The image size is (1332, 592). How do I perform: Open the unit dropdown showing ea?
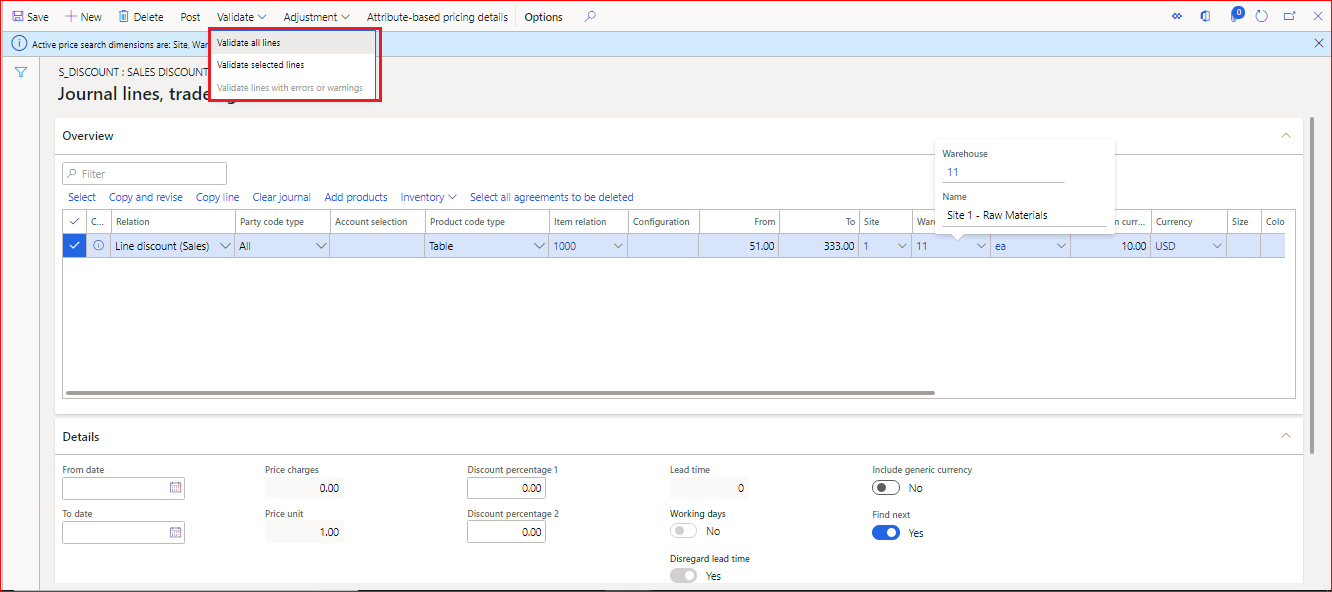pos(1061,246)
